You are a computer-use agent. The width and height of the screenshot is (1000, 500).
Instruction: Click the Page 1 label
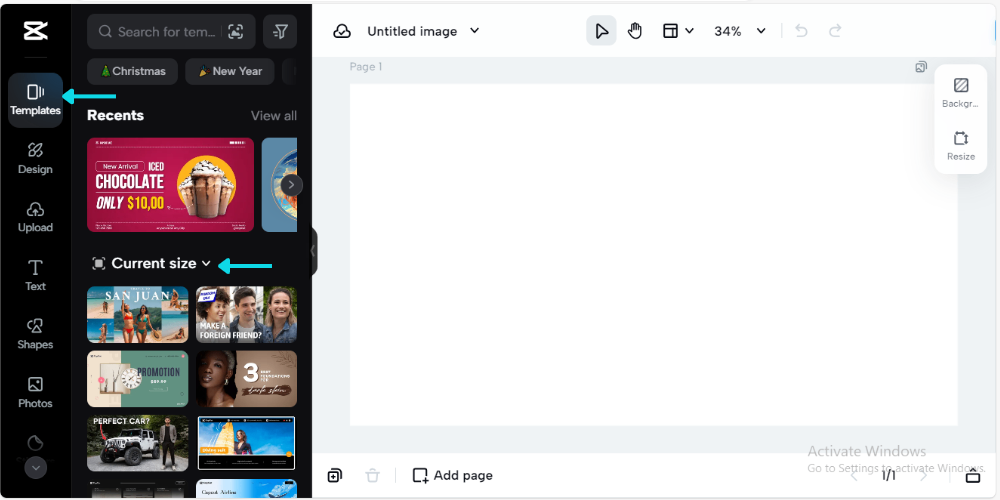[x=365, y=66]
